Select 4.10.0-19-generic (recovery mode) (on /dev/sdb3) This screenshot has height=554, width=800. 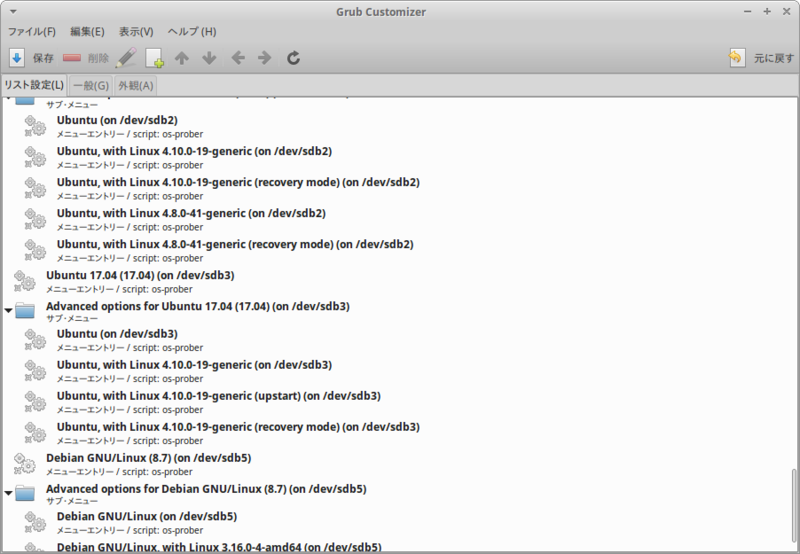click(x=238, y=427)
